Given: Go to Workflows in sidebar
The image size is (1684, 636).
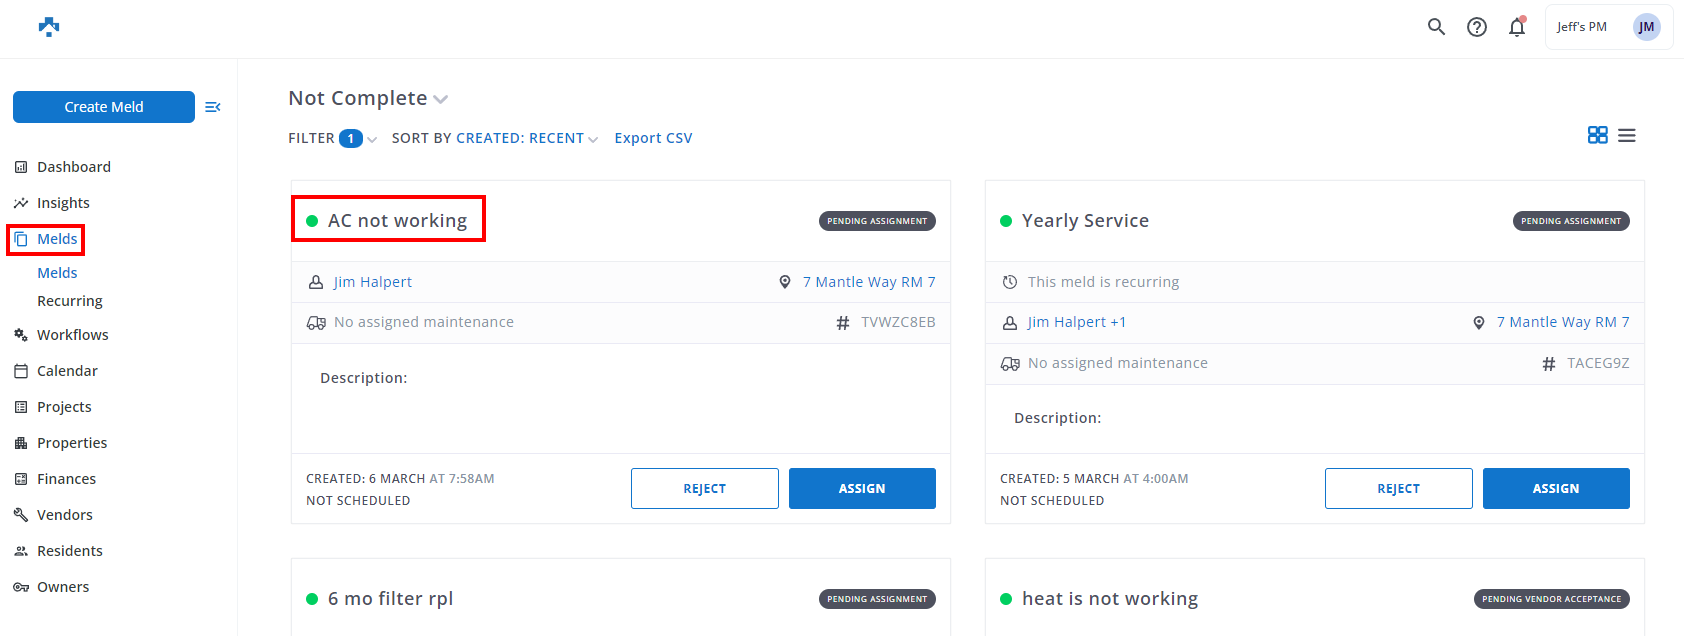Looking at the screenshot, I should click(72, 335).
